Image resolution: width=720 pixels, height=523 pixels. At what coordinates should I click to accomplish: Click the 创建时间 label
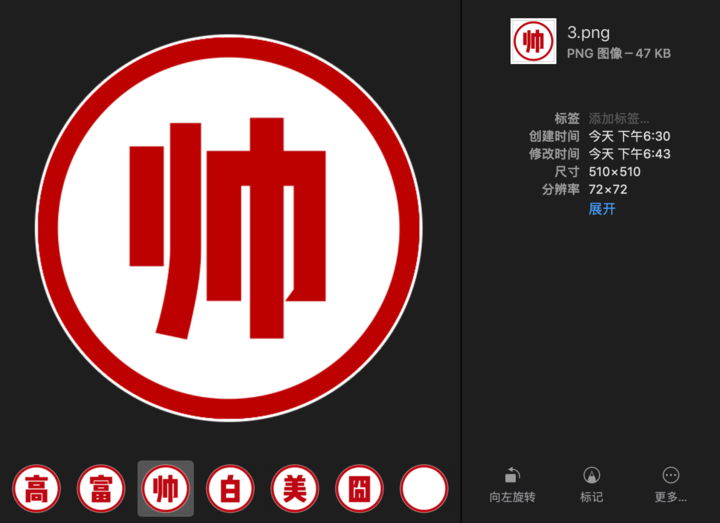(554, 136)
